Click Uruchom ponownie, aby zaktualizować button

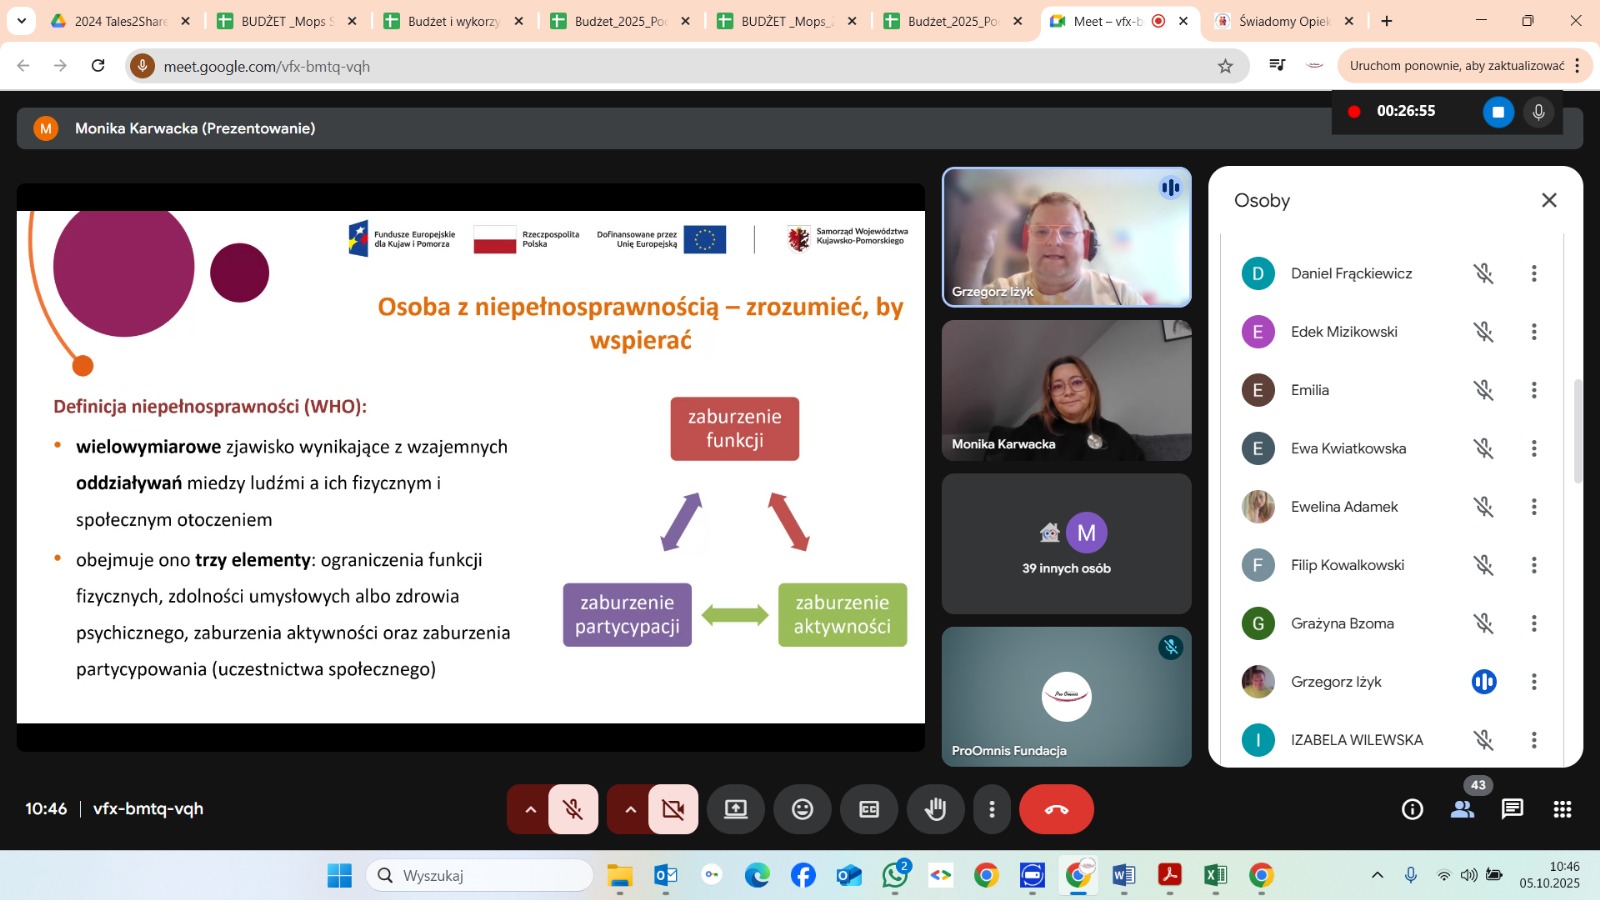point(1456,66)
